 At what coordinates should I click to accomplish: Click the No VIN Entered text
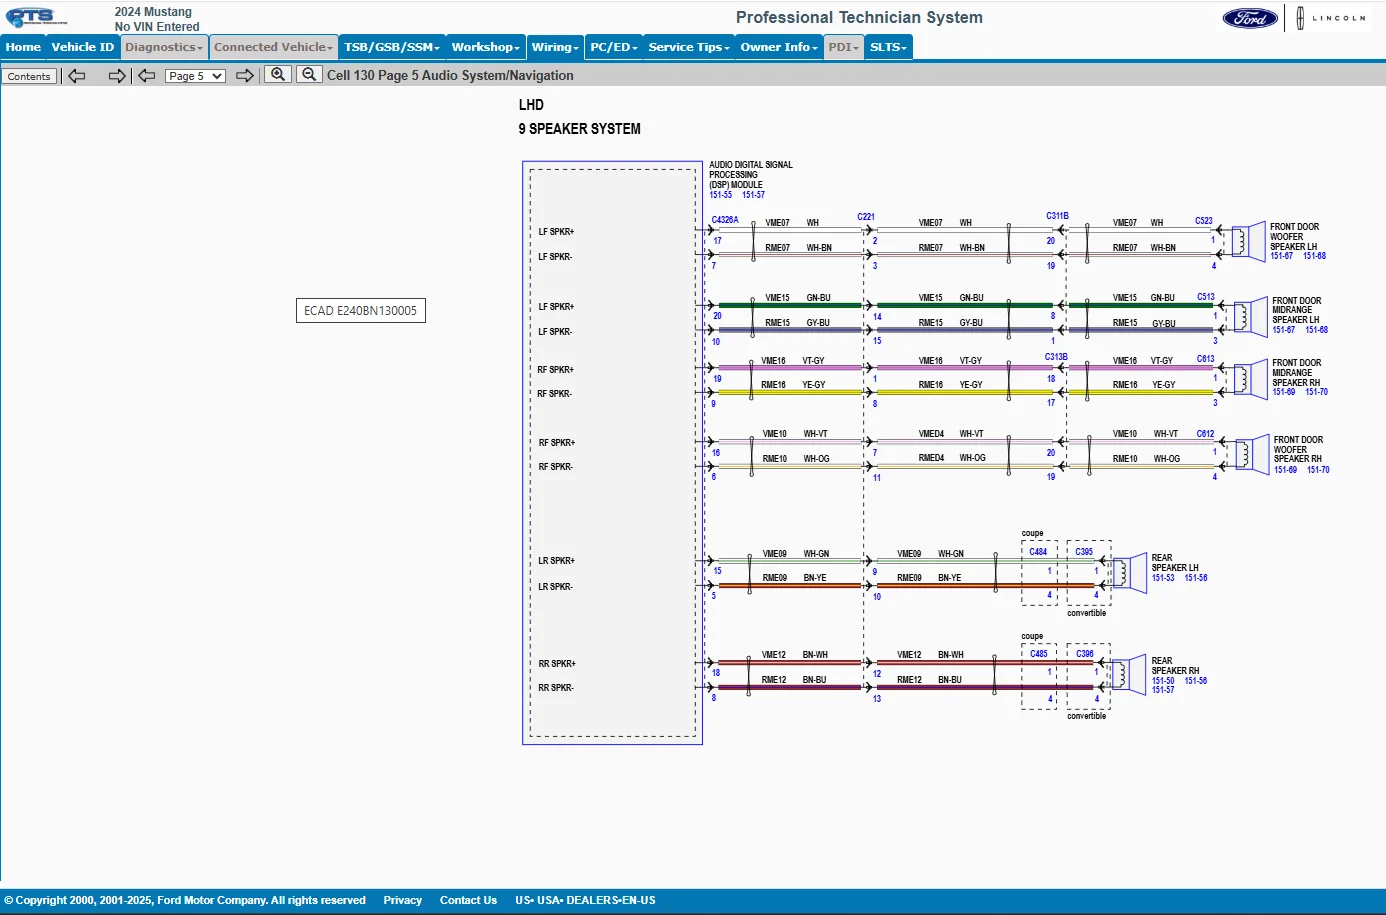[157, 27]
